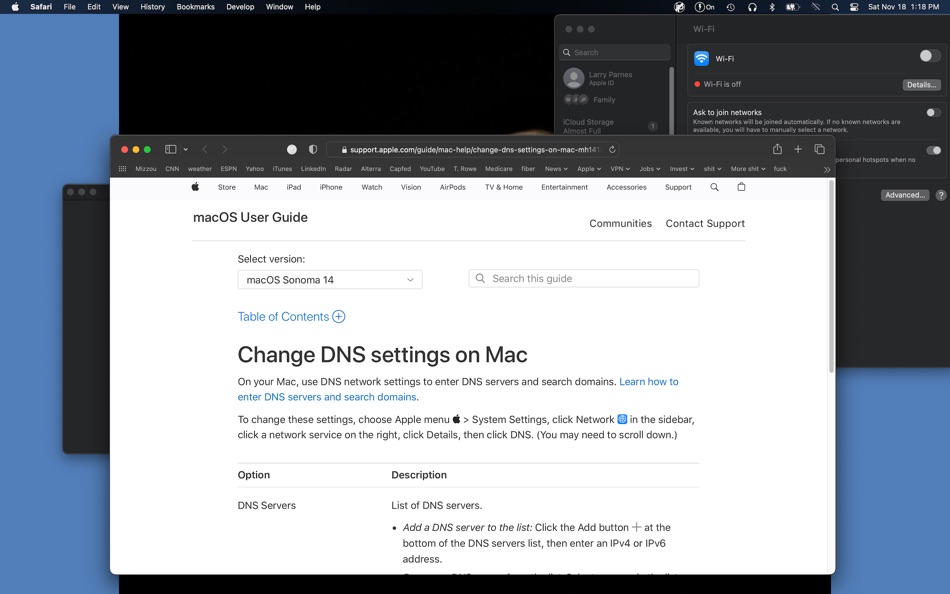
Task: Open the YouTube bookmark
Action: coord(432,169)
